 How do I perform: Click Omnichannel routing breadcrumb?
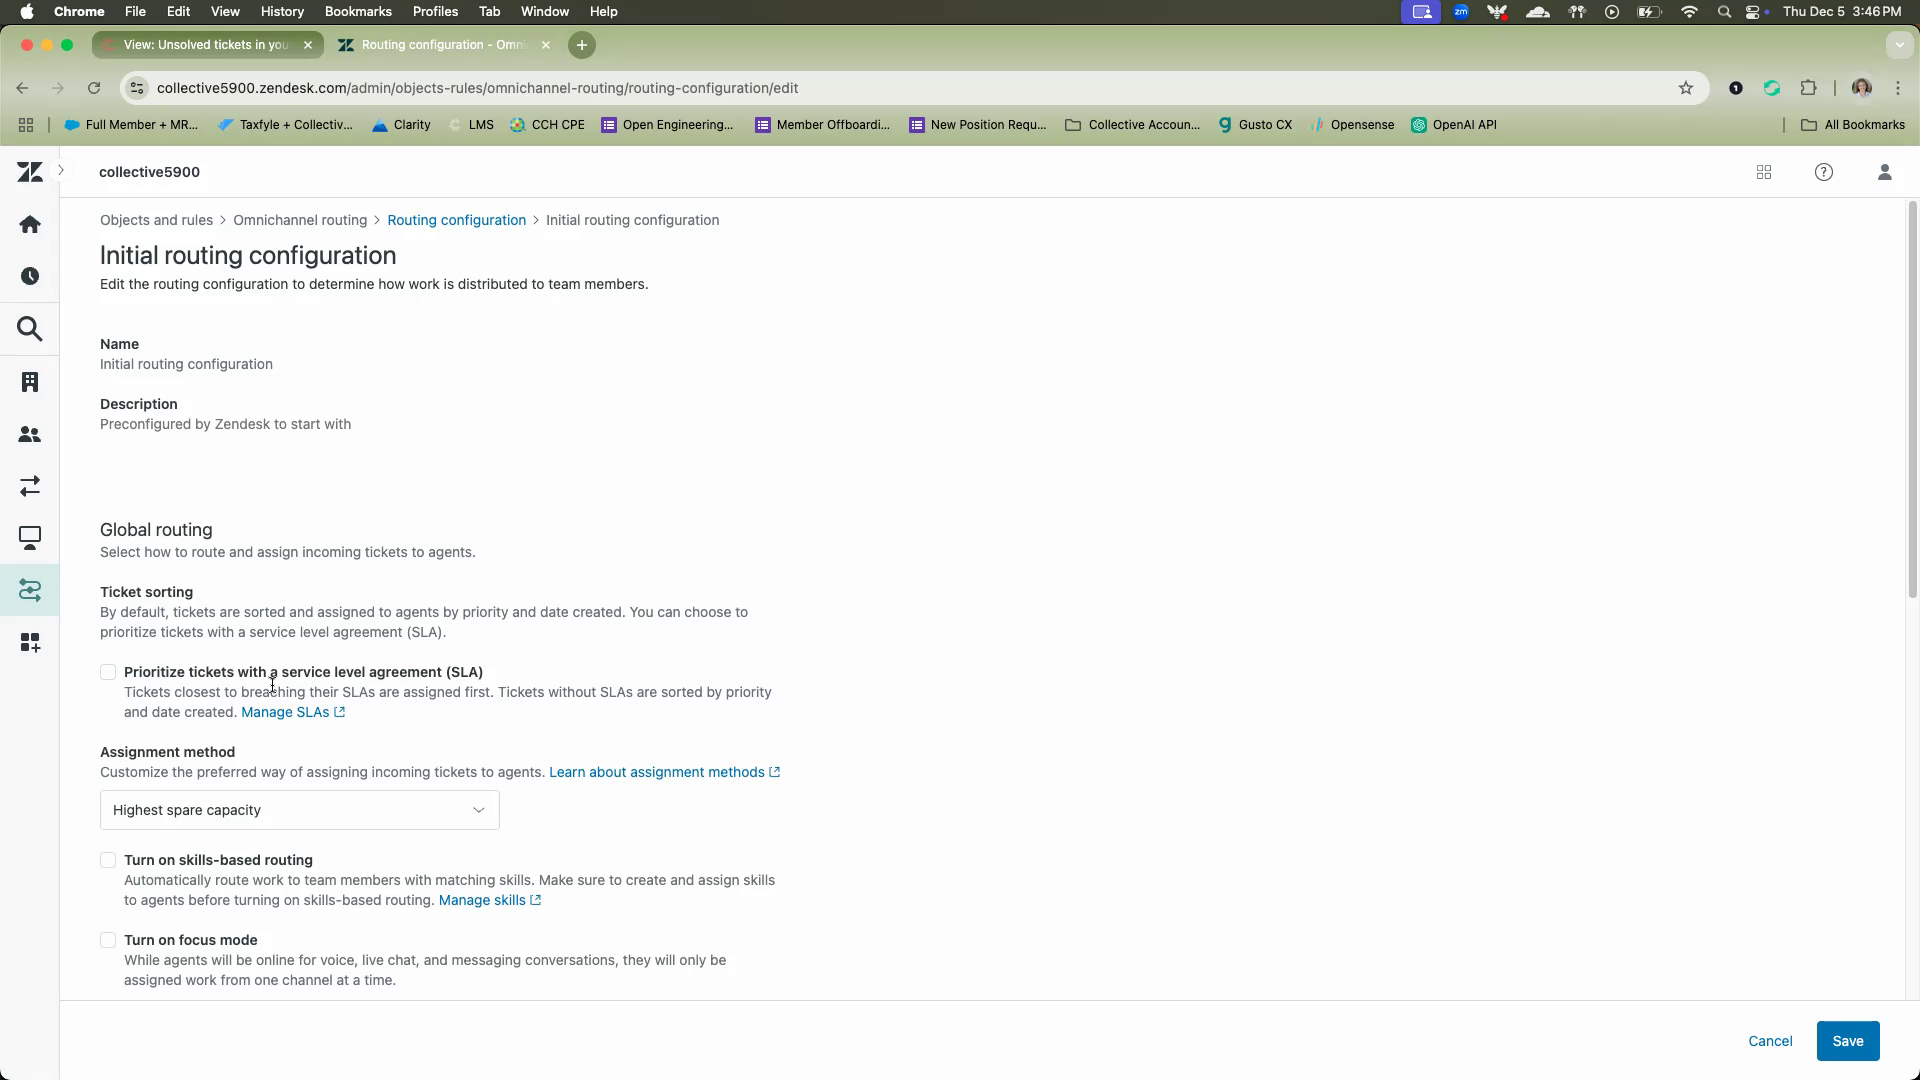click(x=300, y=220)
